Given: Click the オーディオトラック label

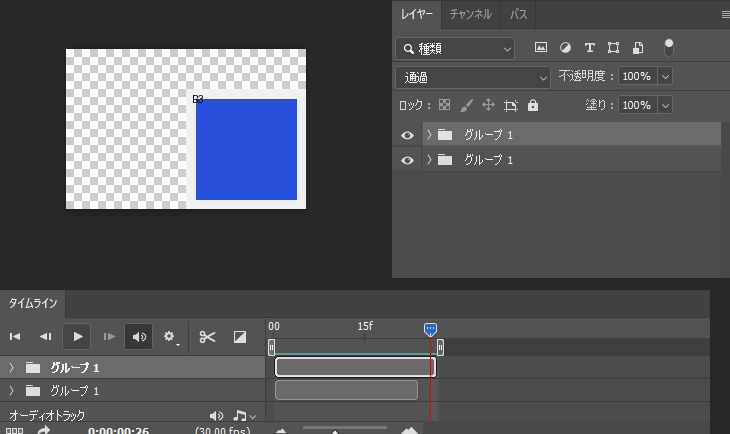Looking at the screenshot, I should point(47,415).
